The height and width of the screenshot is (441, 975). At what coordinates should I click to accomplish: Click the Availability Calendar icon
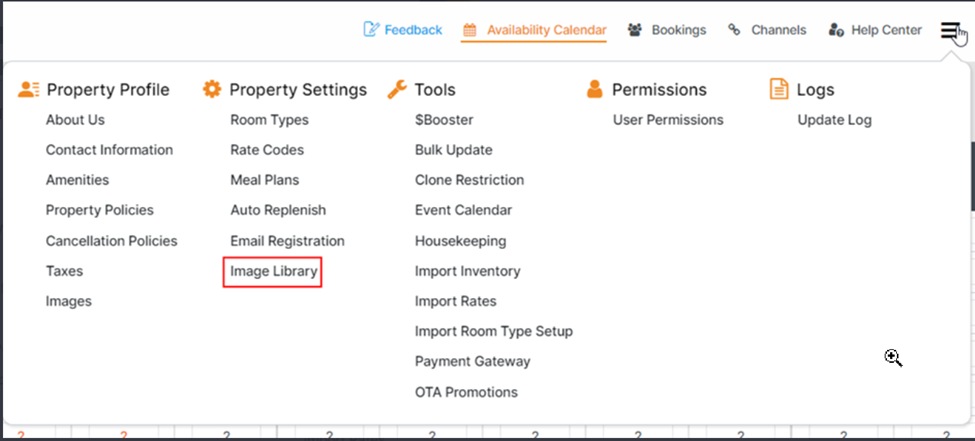point(469,30)
